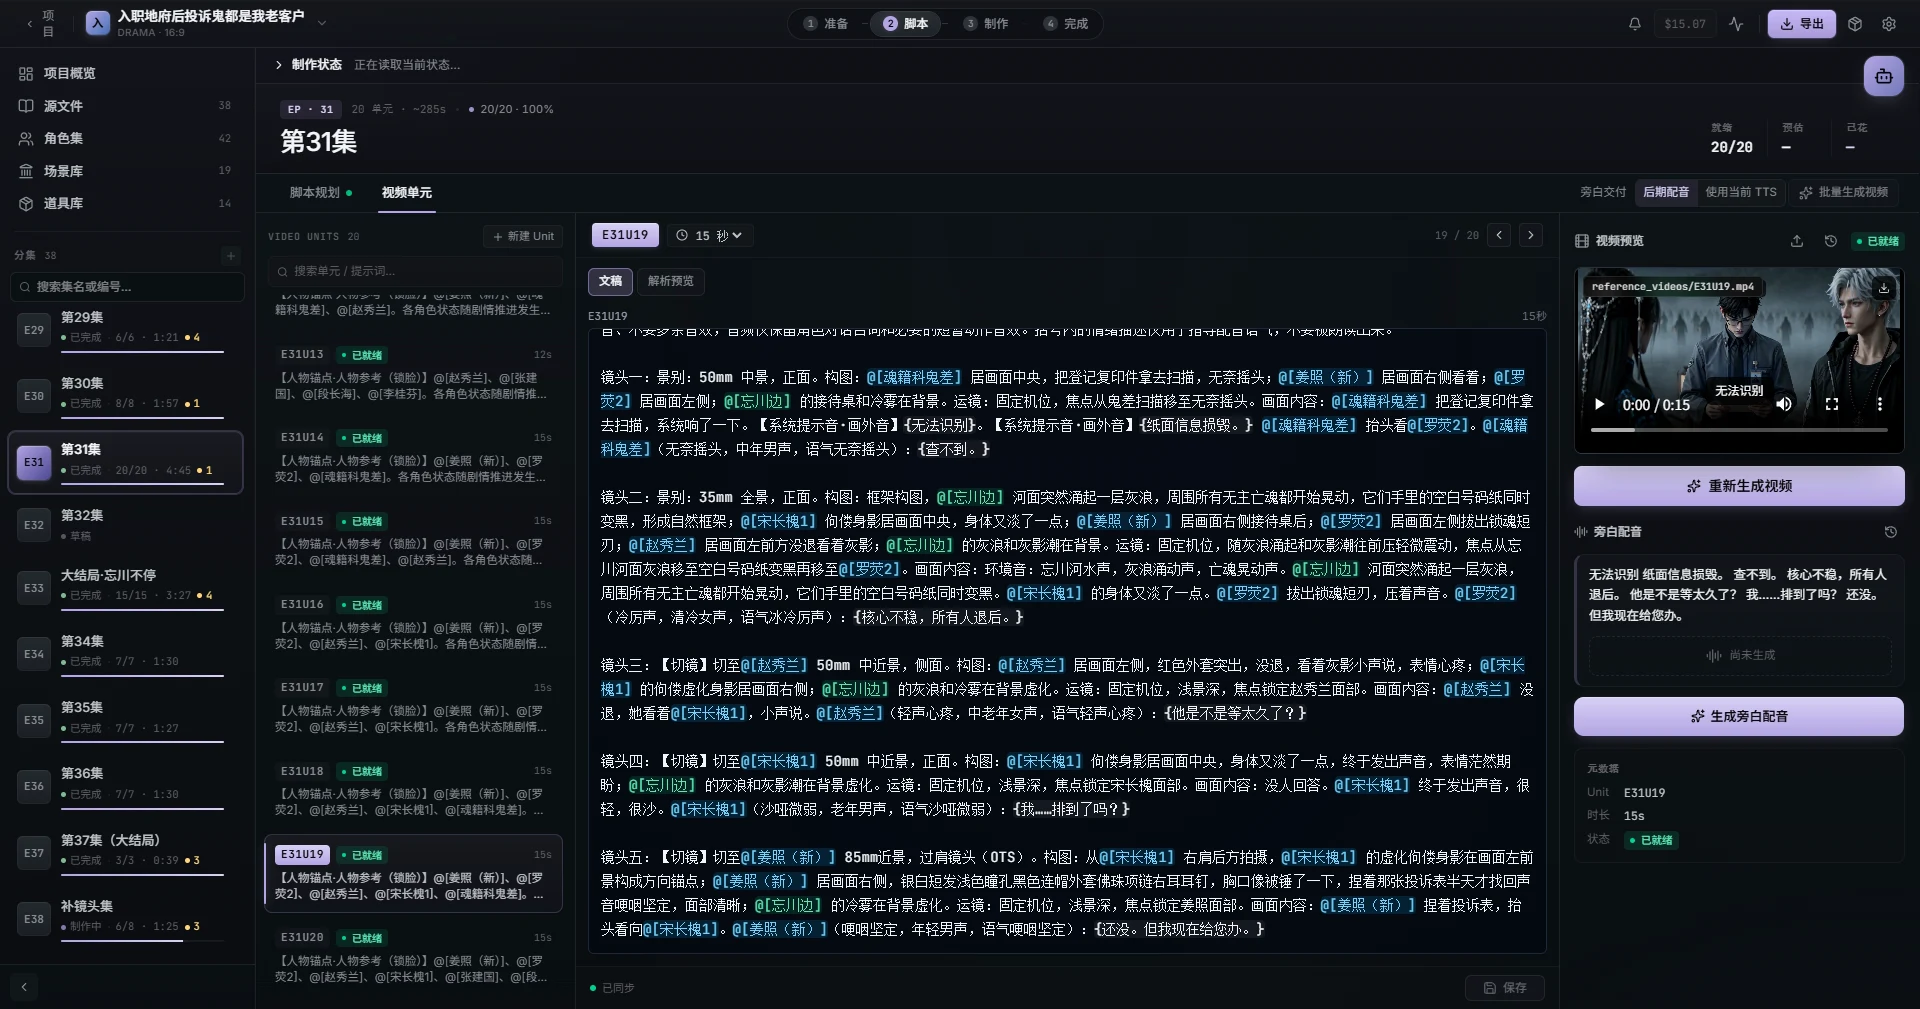
Task: Mute the video preview audio
Action: click(1784, 404)
